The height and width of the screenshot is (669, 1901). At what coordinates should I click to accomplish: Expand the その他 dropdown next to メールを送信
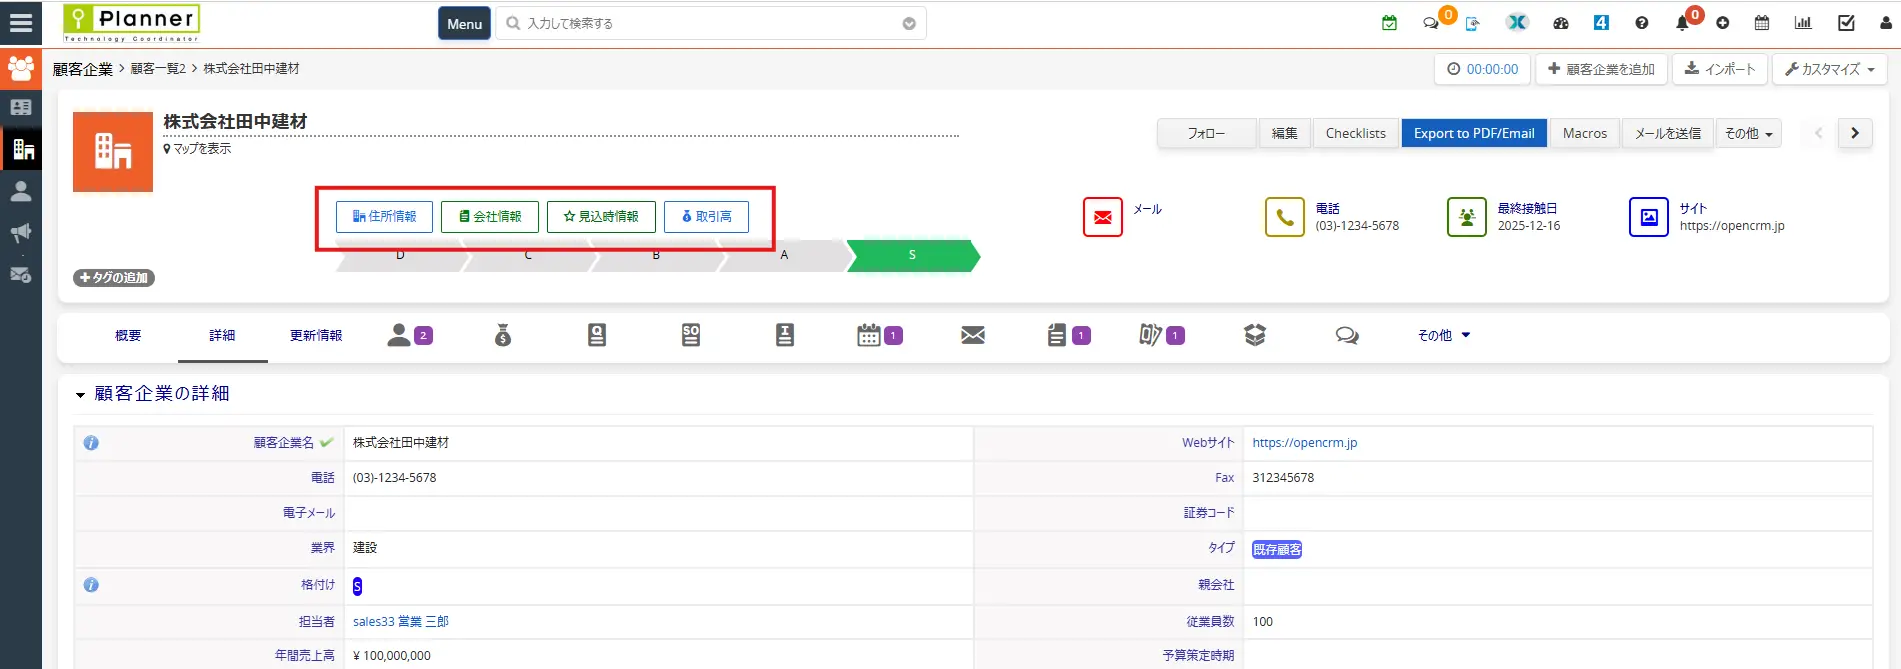point(1748,133)
